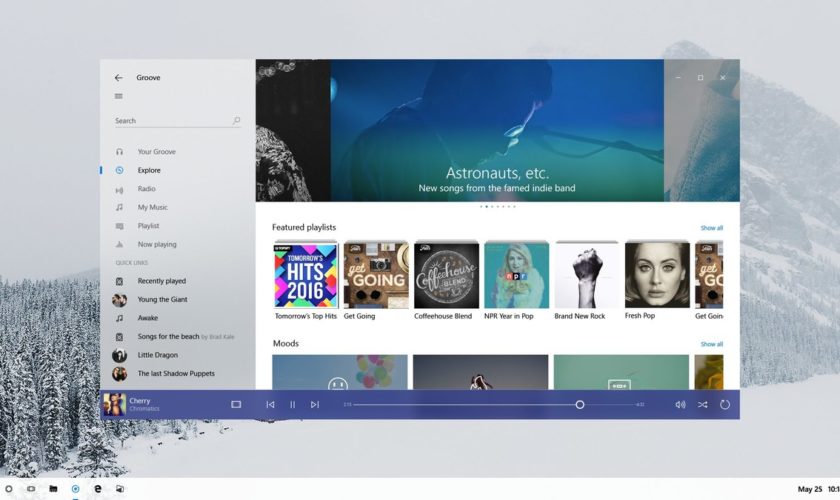840x500 pixels.
Task: Click the icon beside Songs for the beach
Action: click(x=119, y=337)
